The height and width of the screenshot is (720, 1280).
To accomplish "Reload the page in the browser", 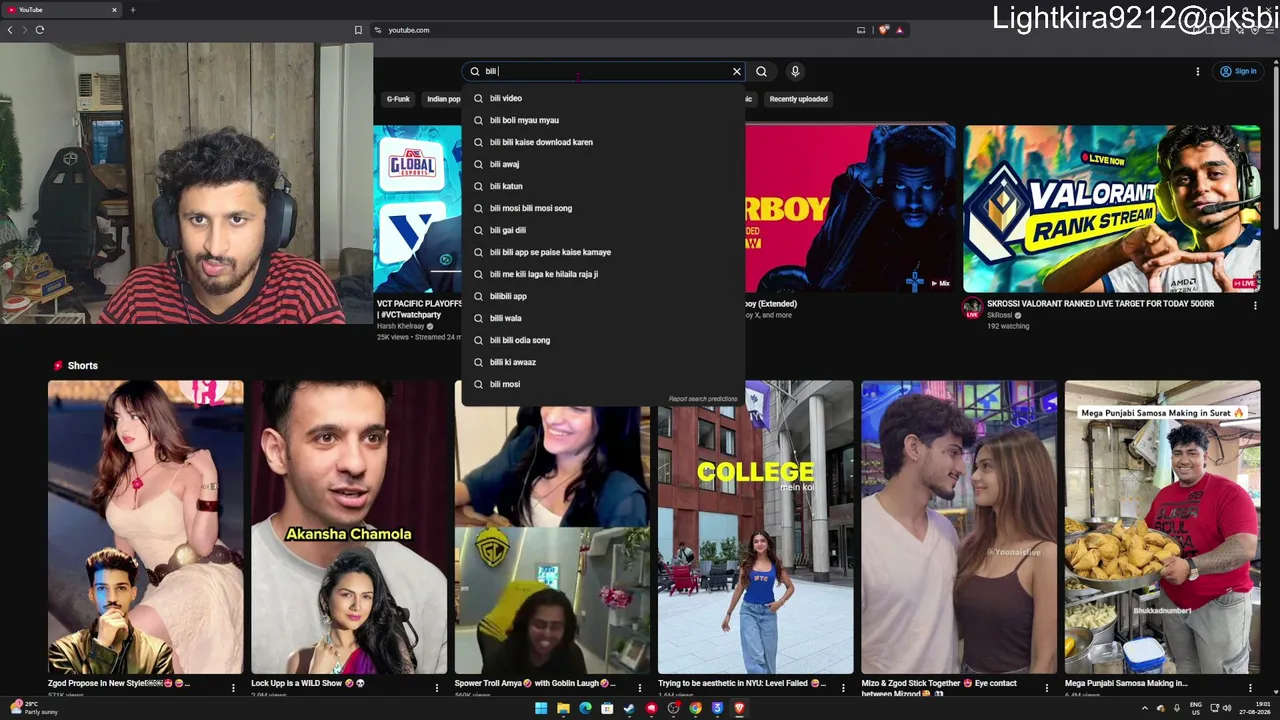I will (x=40, y=30).
